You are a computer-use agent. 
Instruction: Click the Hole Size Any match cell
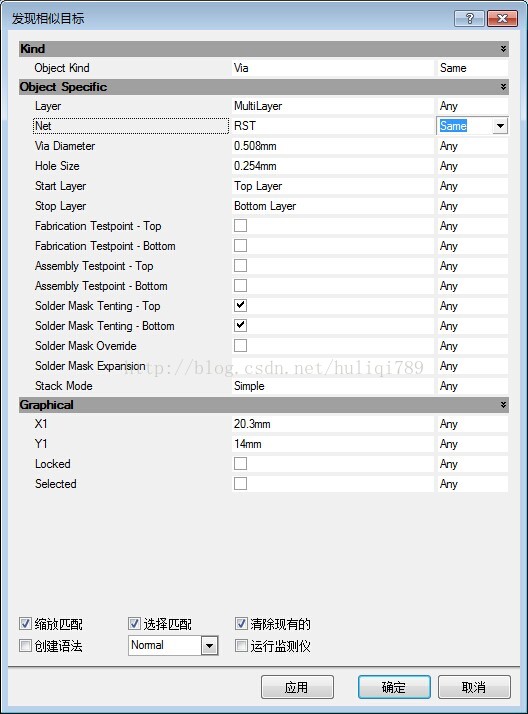(x=472, y=166)
